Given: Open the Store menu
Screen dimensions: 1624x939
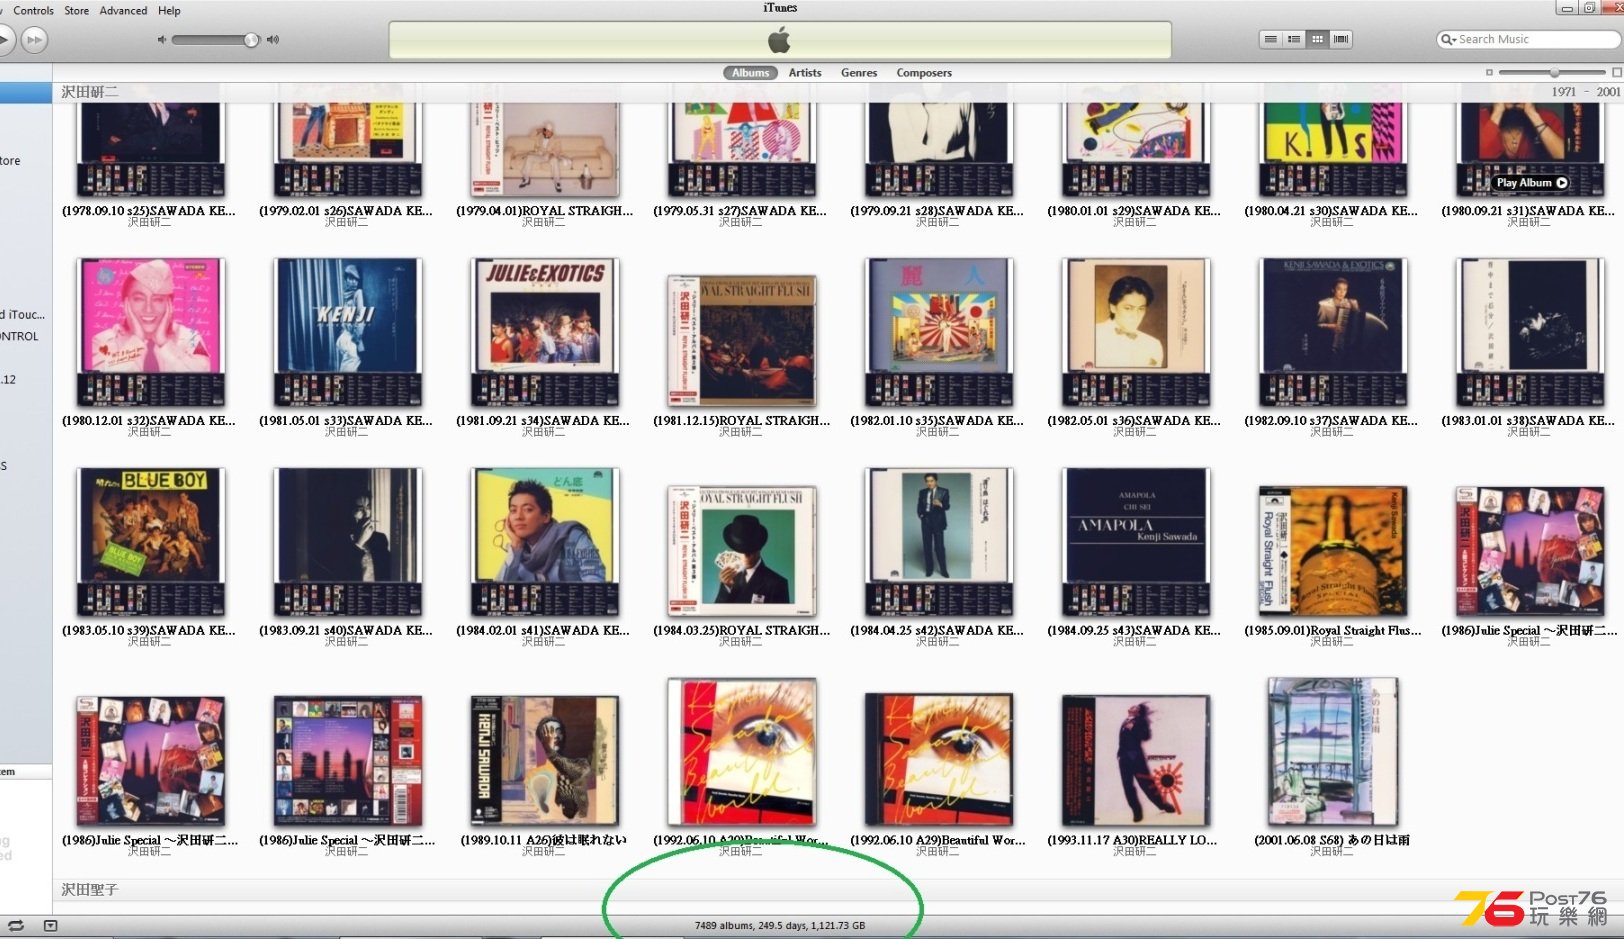Looking at the screenshot, I should 76,10.
